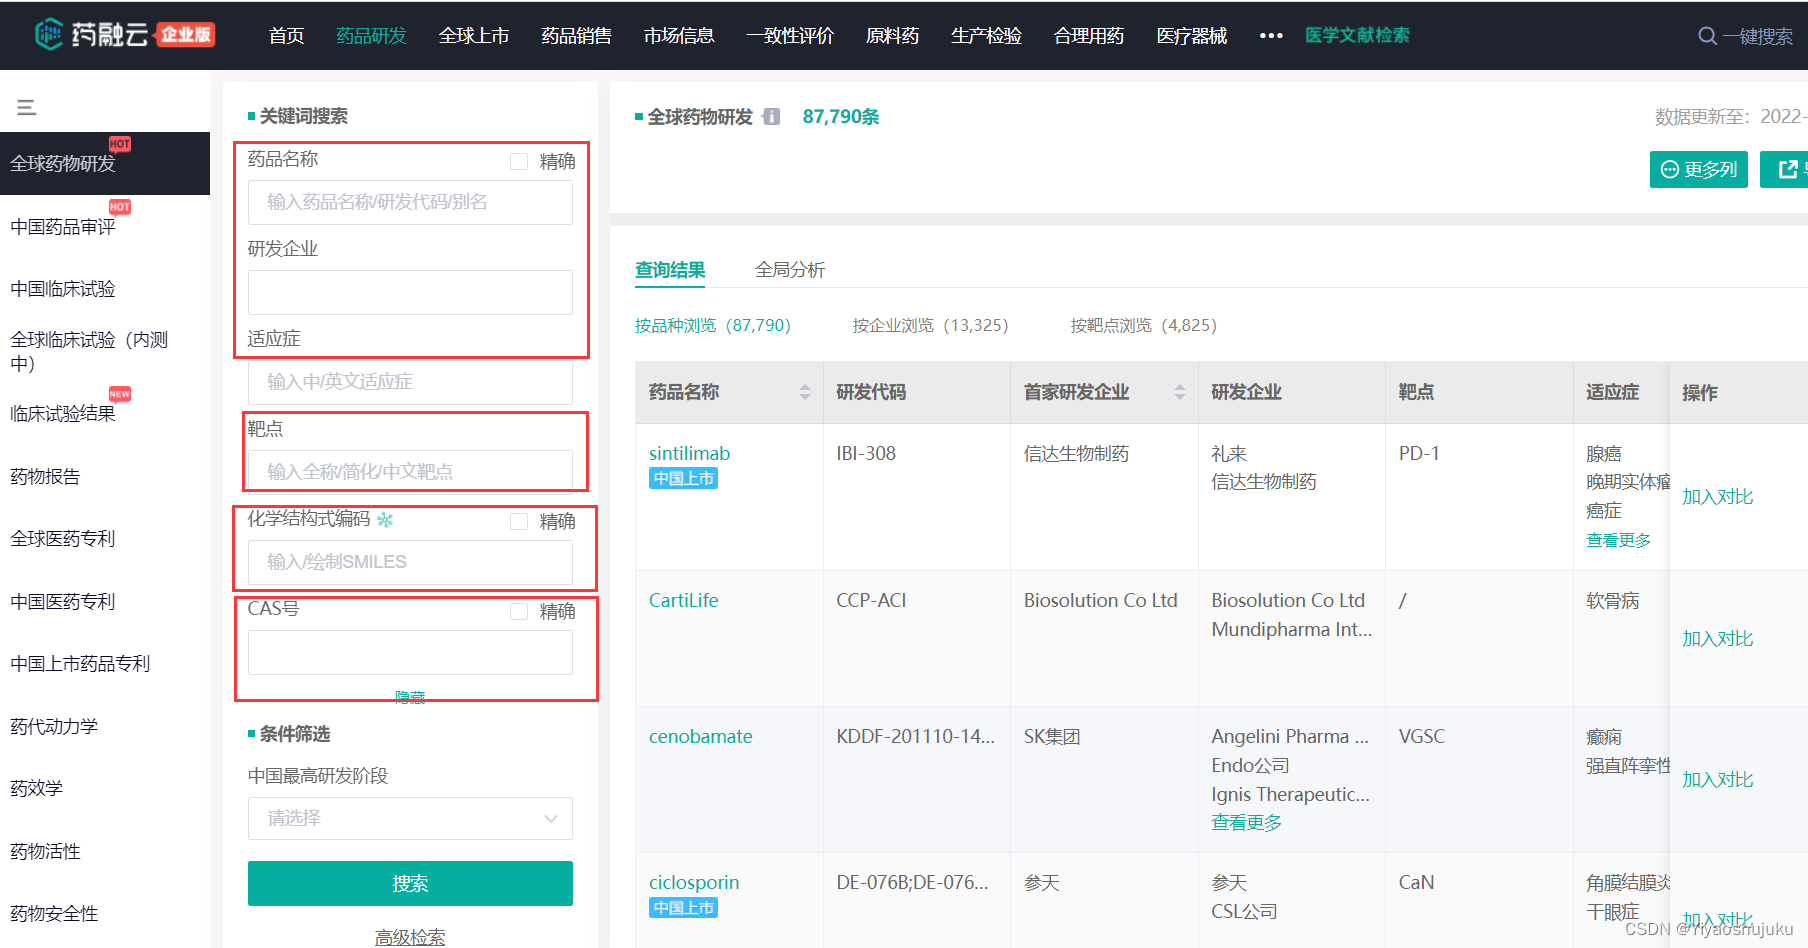
Task: Click the 更多列 button
Action: (x=1698, y=169)
